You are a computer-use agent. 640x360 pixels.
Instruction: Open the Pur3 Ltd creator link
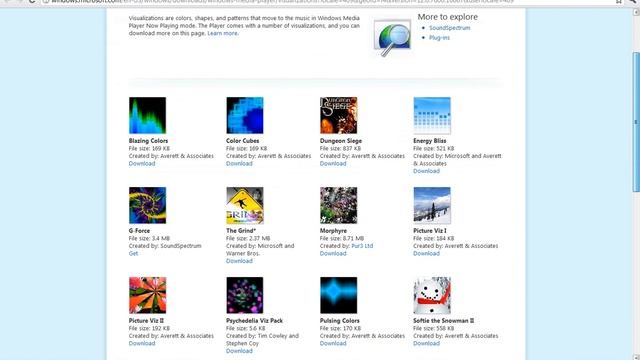[x=362, y=246]
